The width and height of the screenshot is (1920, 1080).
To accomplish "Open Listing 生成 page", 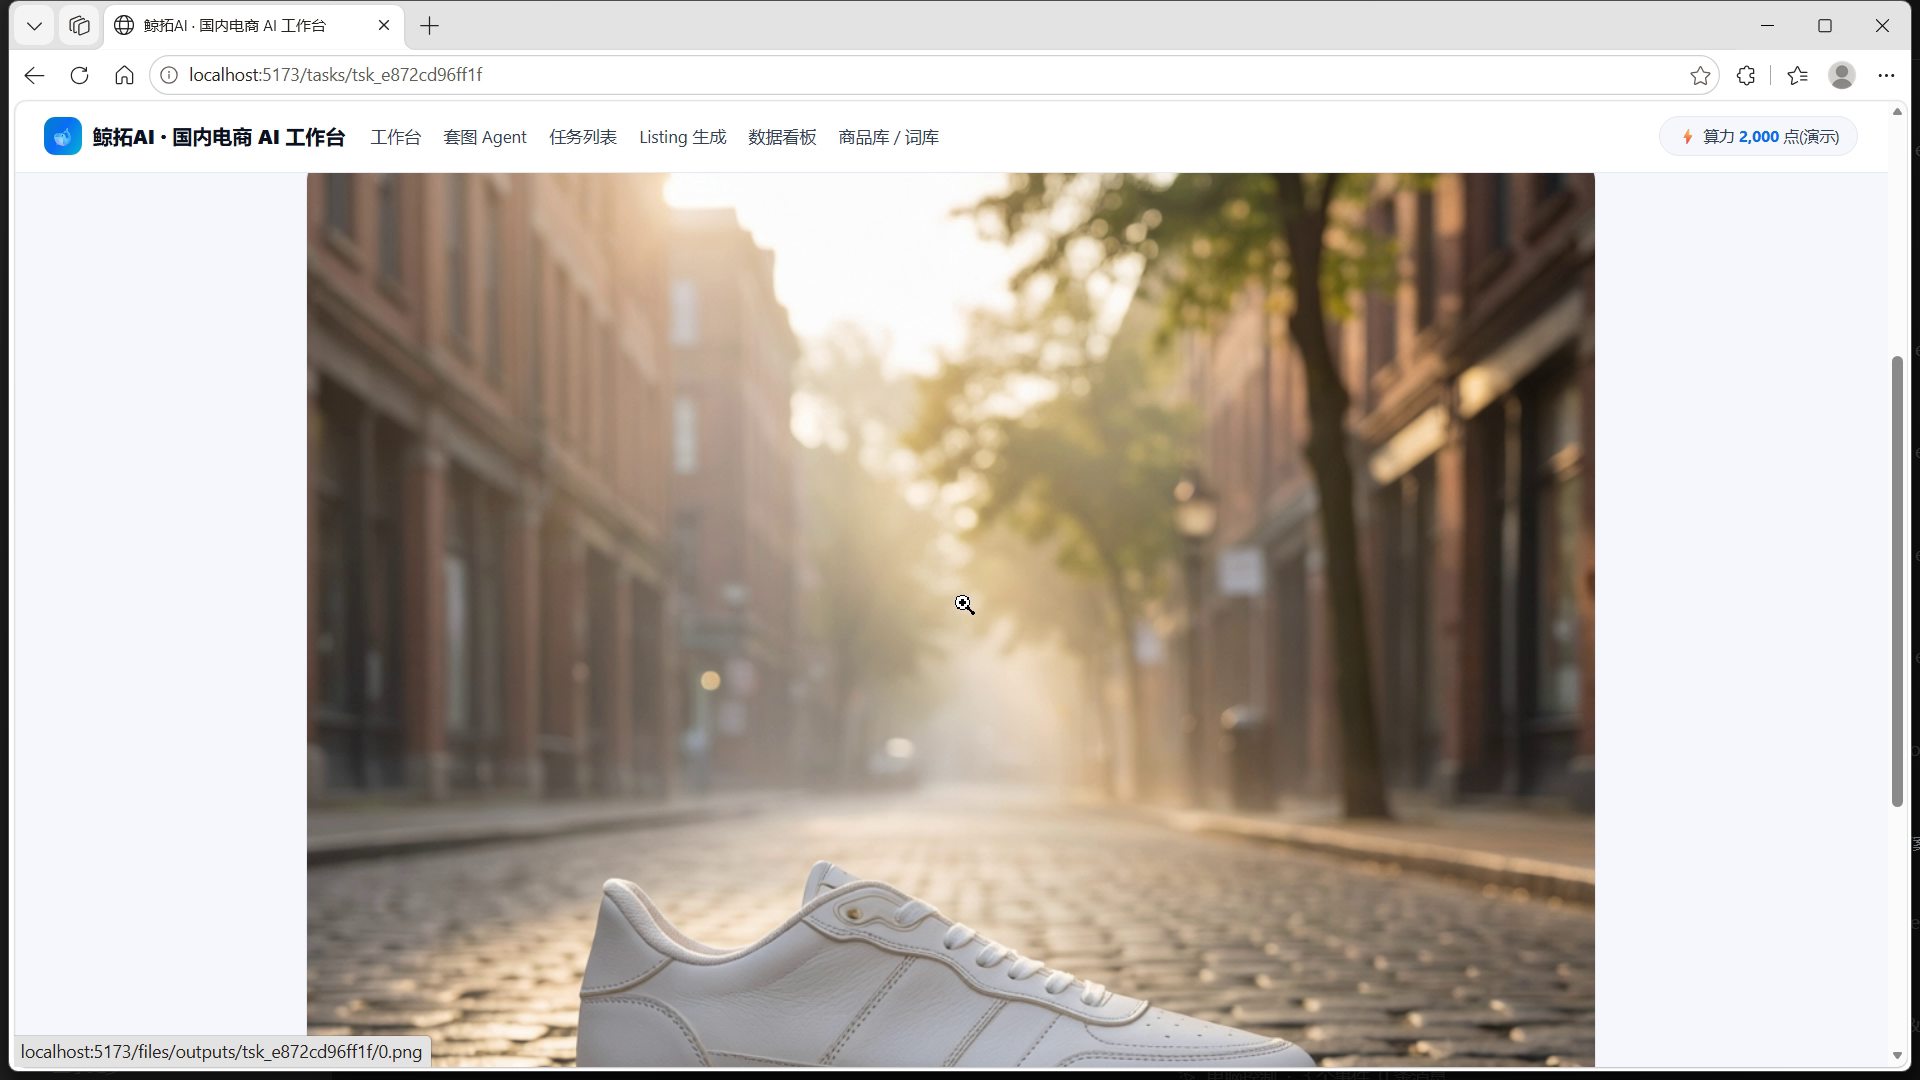I will (683, 137).
